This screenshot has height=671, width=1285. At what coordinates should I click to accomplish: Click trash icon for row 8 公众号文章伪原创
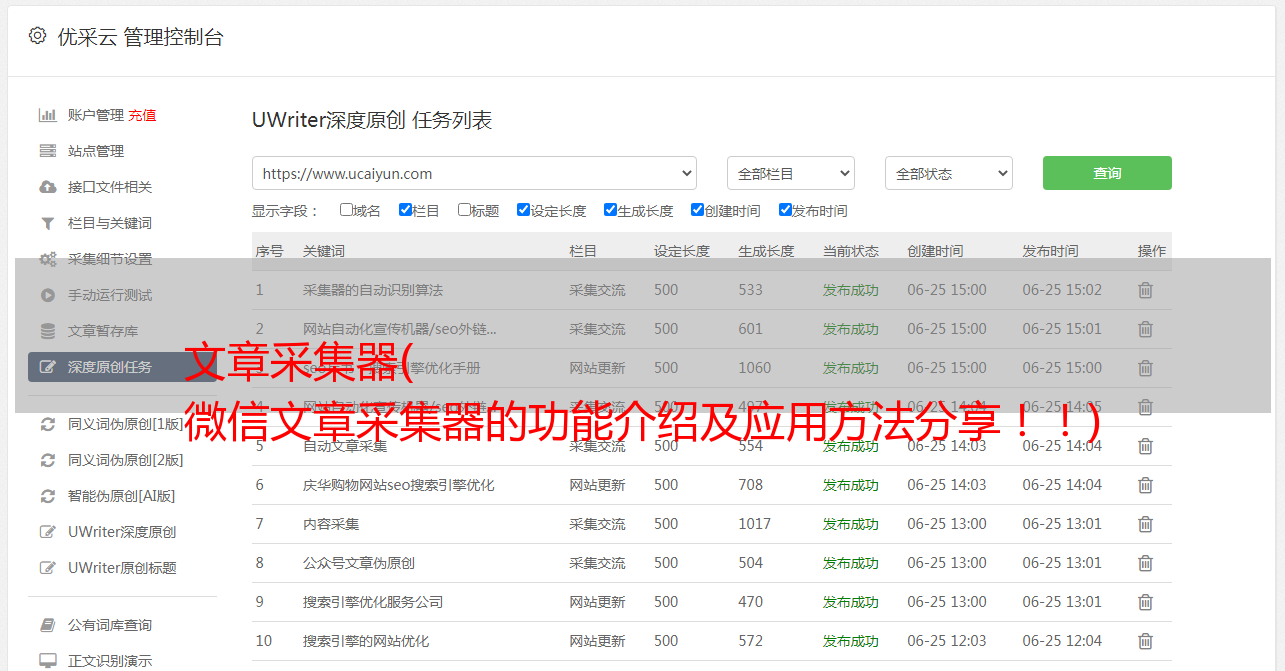1145,563
